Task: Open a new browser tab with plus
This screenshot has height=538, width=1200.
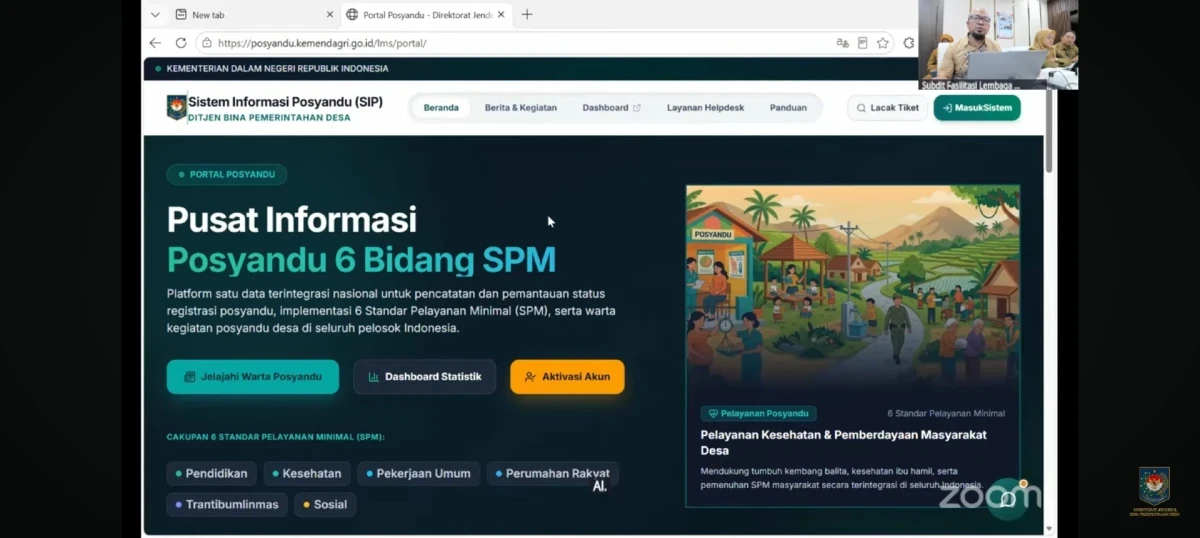Action: (x=527, y=15)
